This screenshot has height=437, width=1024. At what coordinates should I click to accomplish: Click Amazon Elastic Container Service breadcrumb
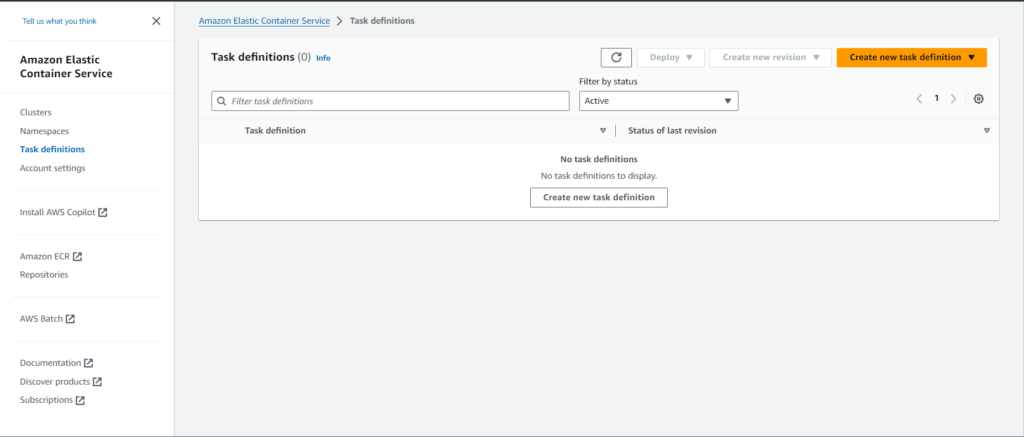point(264,21)
